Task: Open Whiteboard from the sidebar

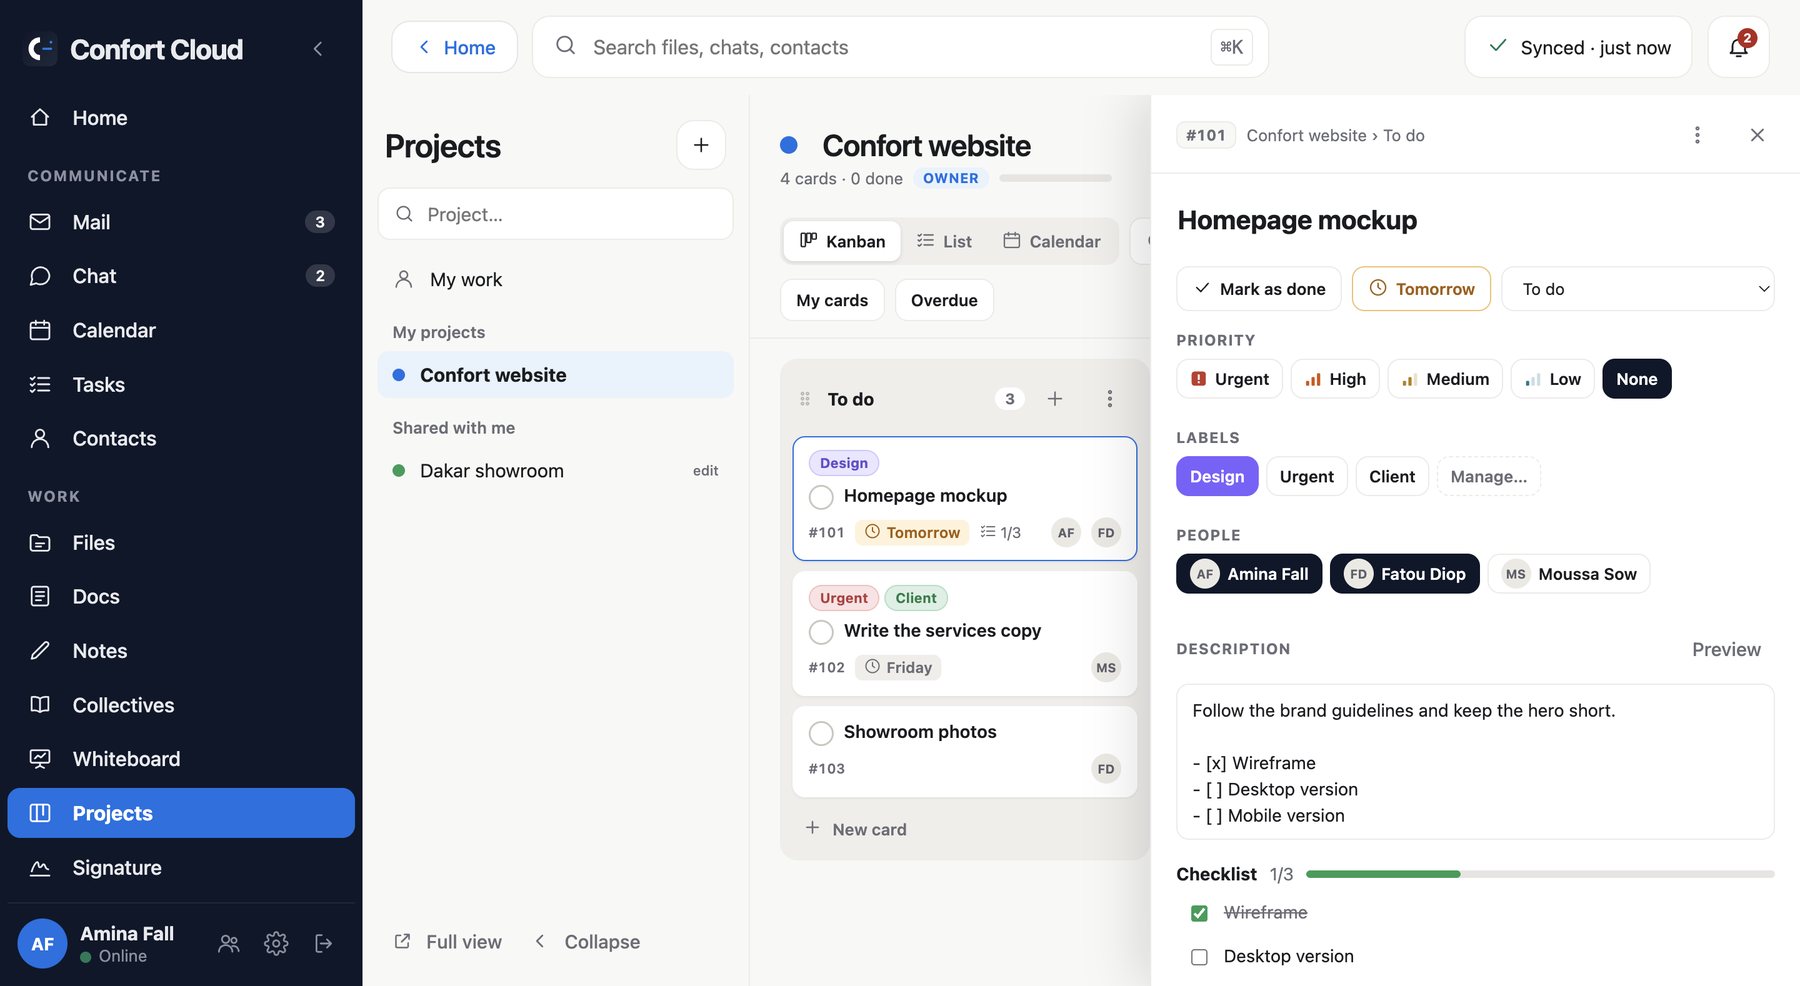Action: (x=181, y=759)
